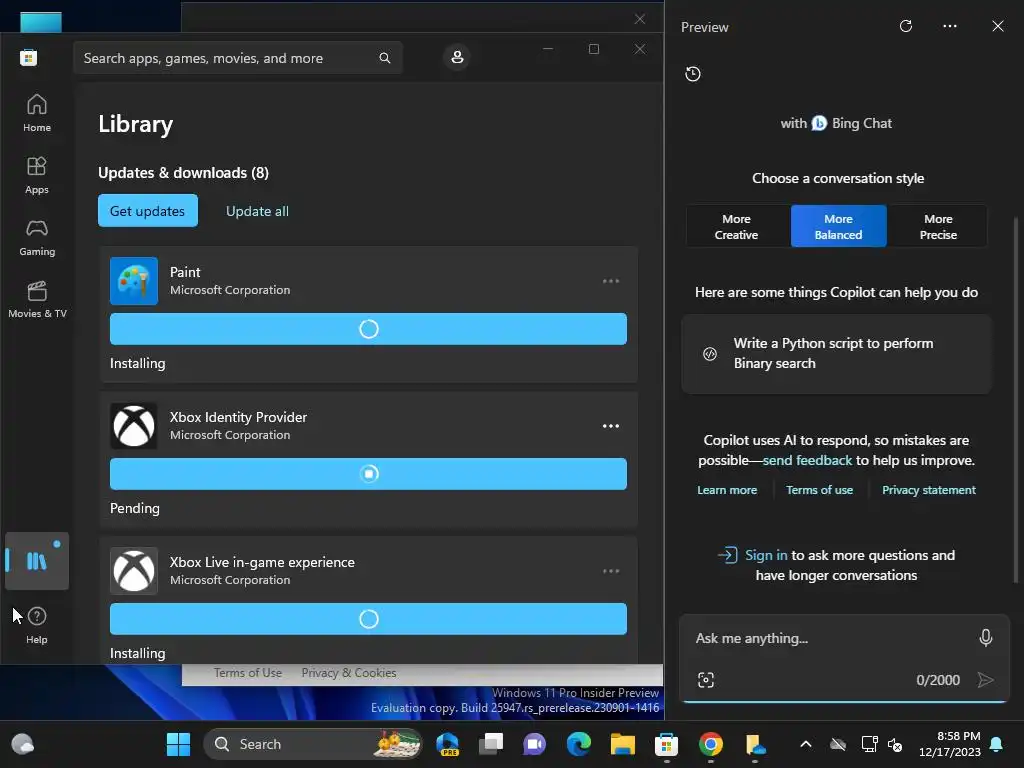This screenshot has width=1024, height=768.
Task: Click the Paint installing progress bar
Action: tap(368, 328)
